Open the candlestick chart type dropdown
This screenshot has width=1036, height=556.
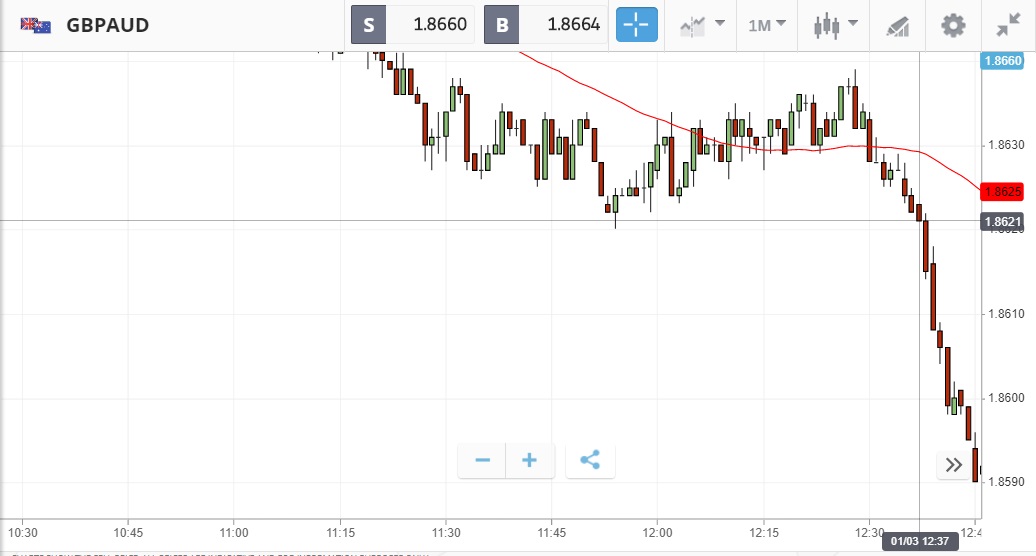pos(836,25)
